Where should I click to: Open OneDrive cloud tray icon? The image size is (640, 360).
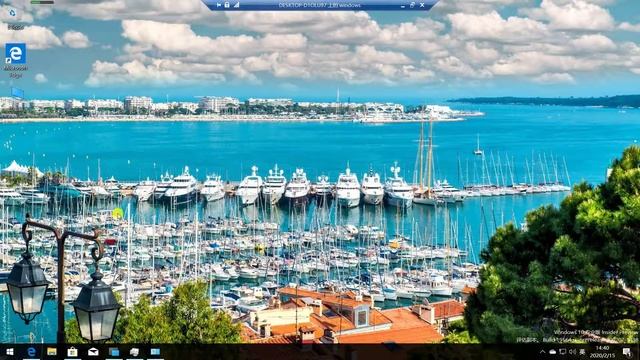coord(552,351)
